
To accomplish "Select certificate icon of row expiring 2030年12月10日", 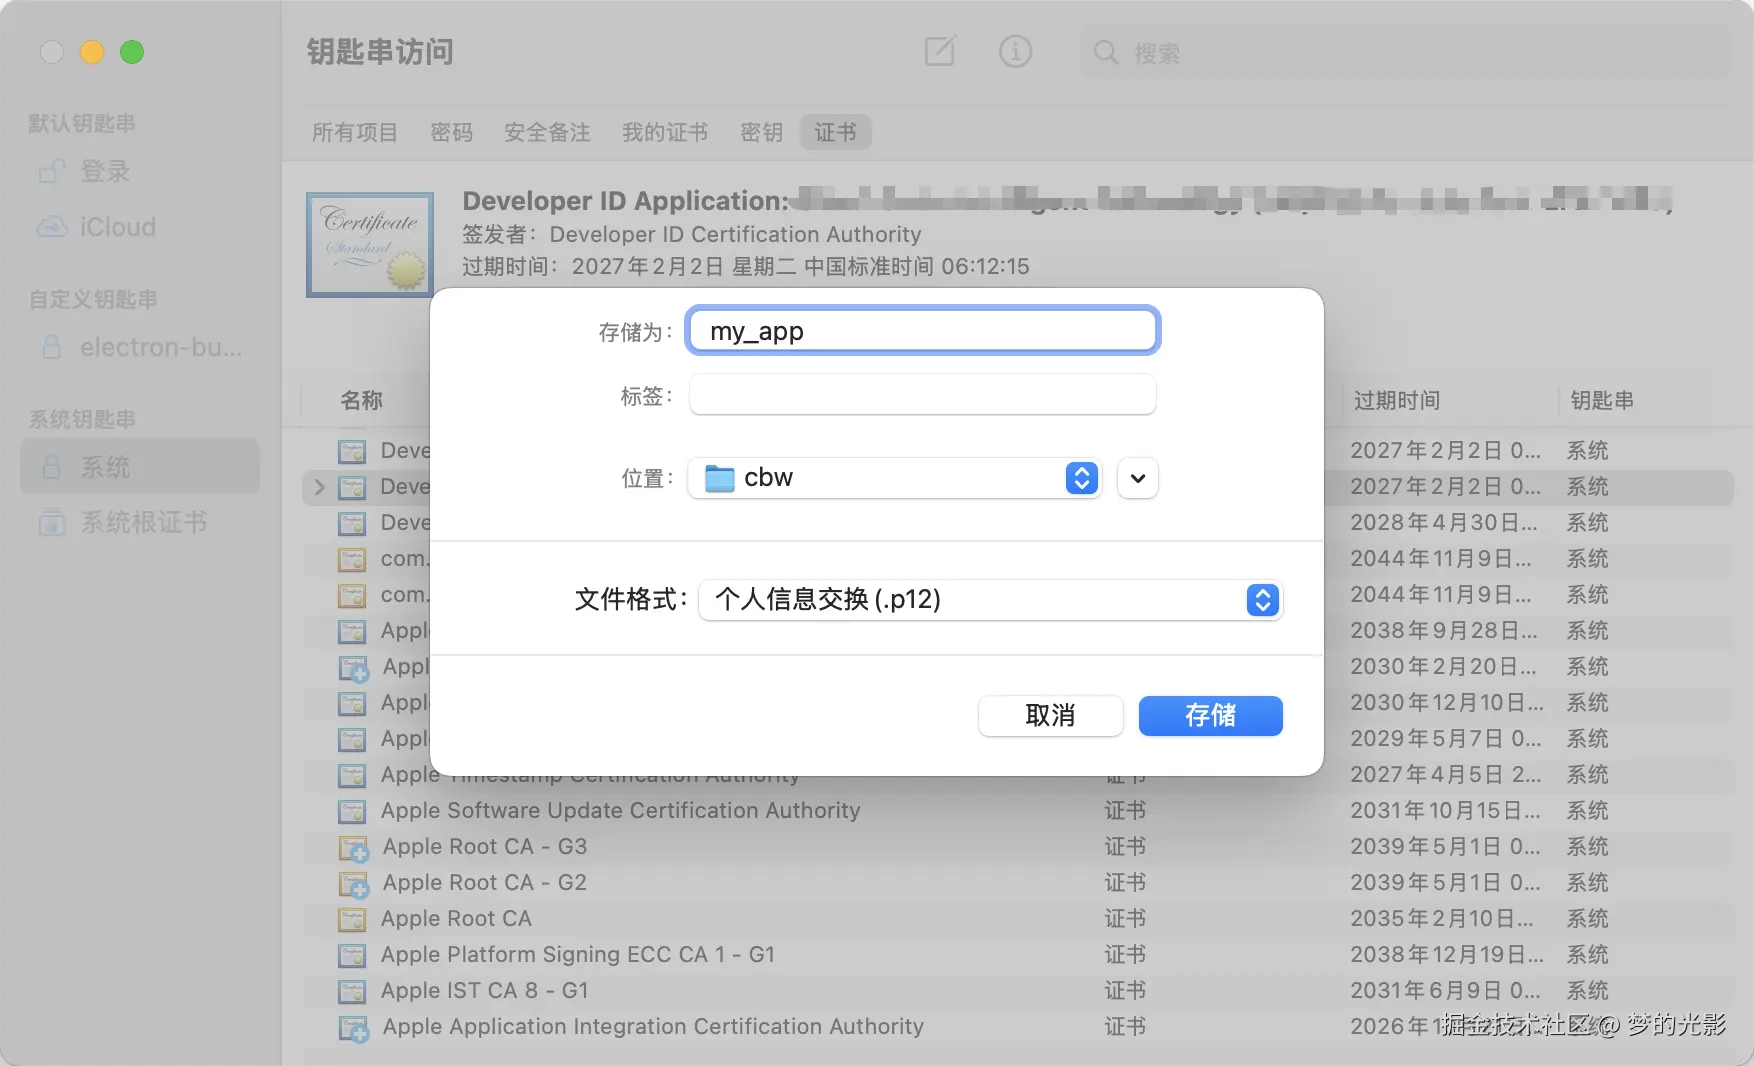I will [x=352, y=703].
